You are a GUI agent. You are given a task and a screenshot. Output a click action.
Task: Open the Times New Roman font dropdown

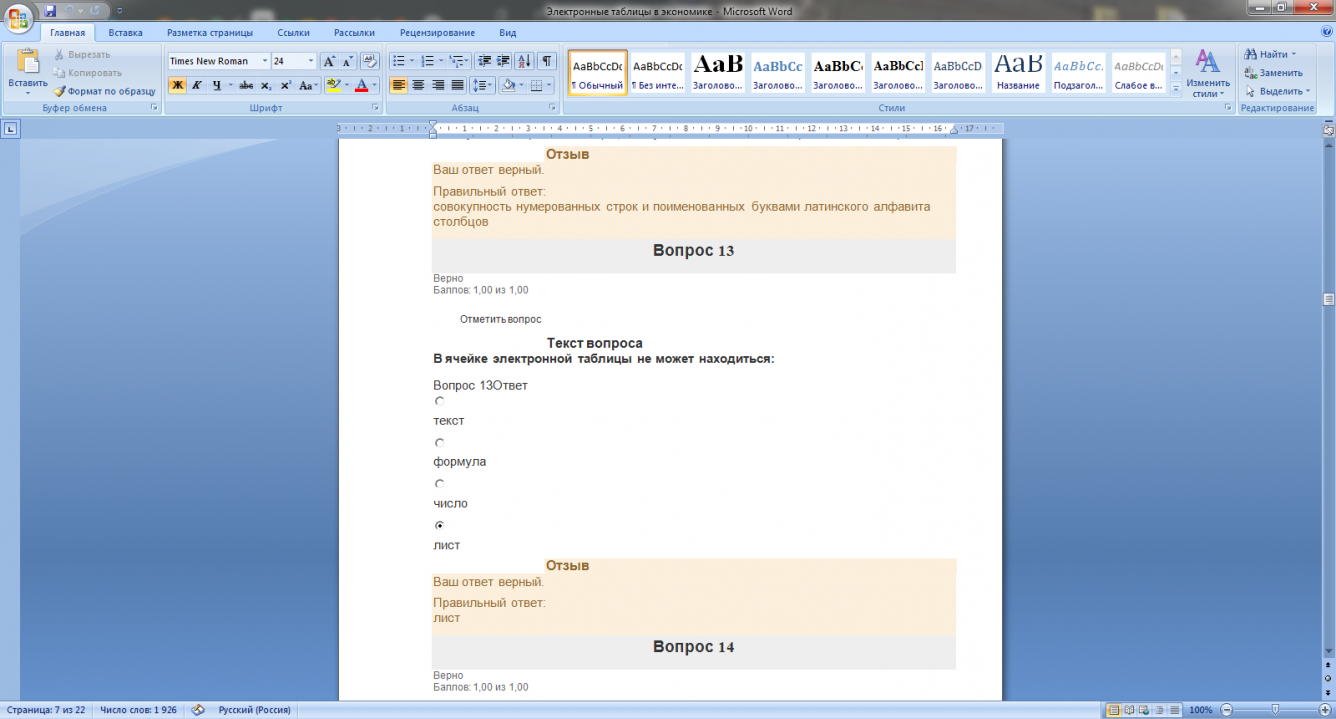[x=265, y=61]
